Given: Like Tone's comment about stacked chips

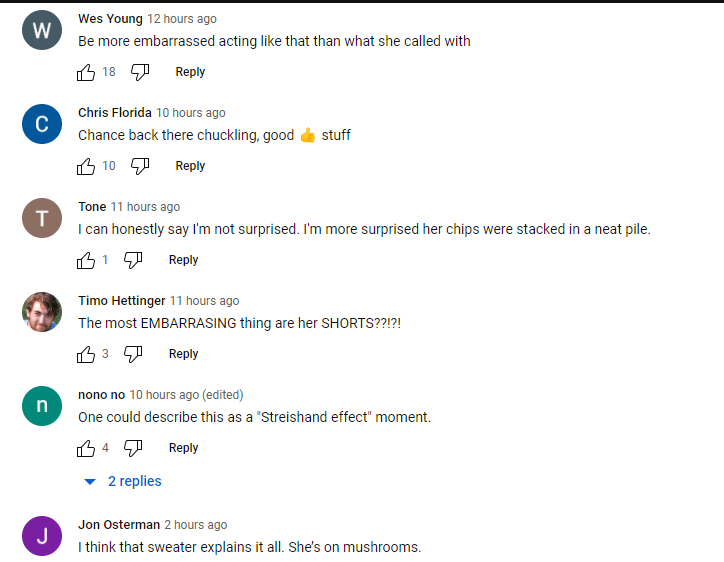Looking at the screenshot, I should coord(86,260).
